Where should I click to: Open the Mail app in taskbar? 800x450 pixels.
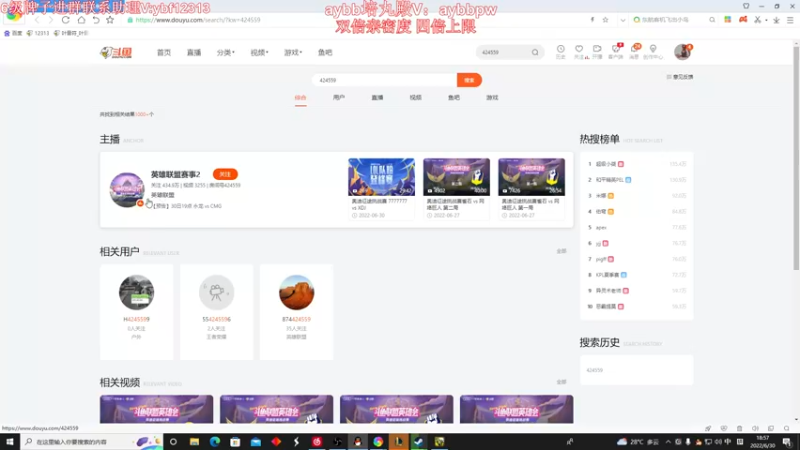(x=256, y=441)
